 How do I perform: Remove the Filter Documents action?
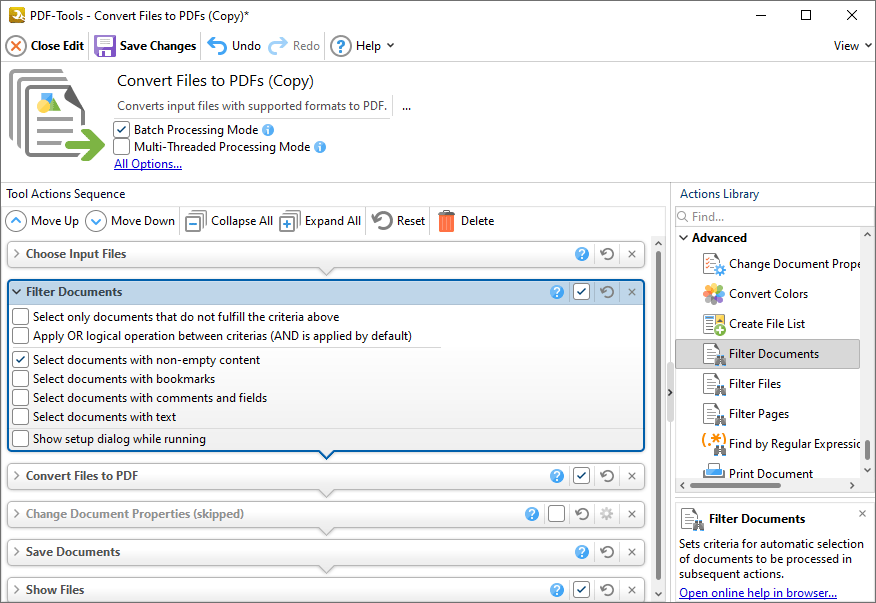click(632, 292)
